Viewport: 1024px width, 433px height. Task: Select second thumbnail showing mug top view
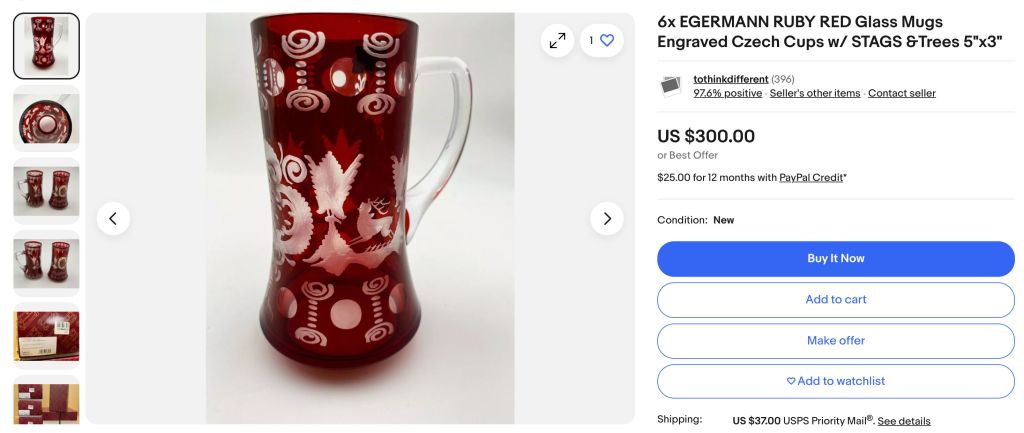click(46, 118)
